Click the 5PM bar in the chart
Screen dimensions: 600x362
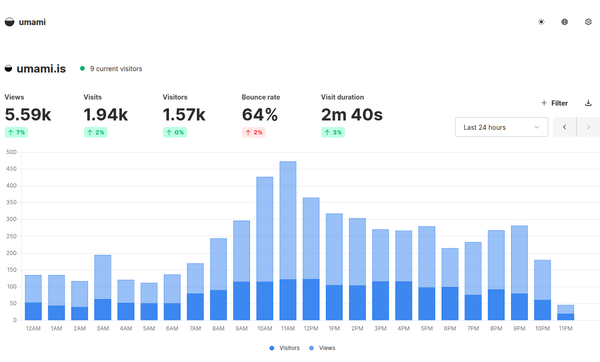tap(427, 273)
